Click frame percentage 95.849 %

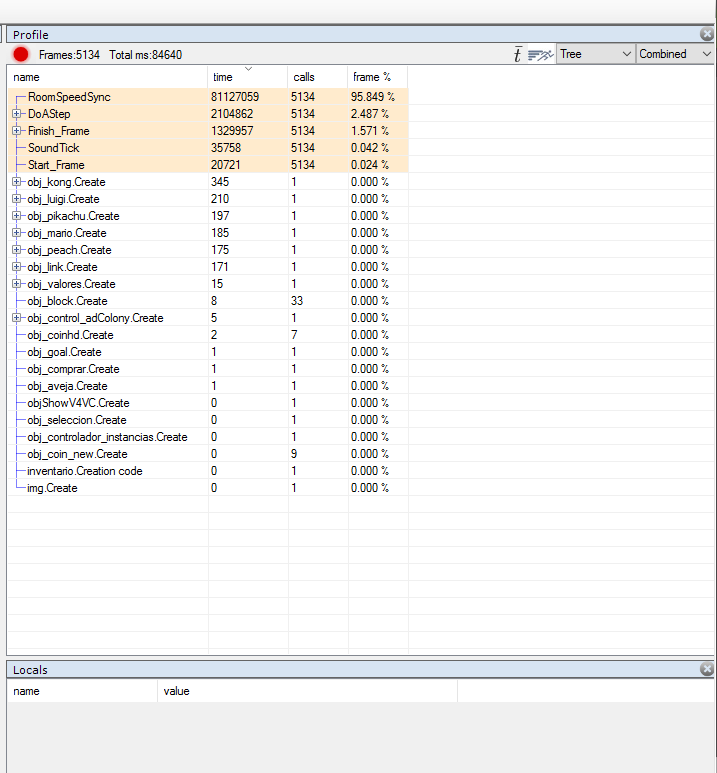pyautogui.click(x=373, y=97)
